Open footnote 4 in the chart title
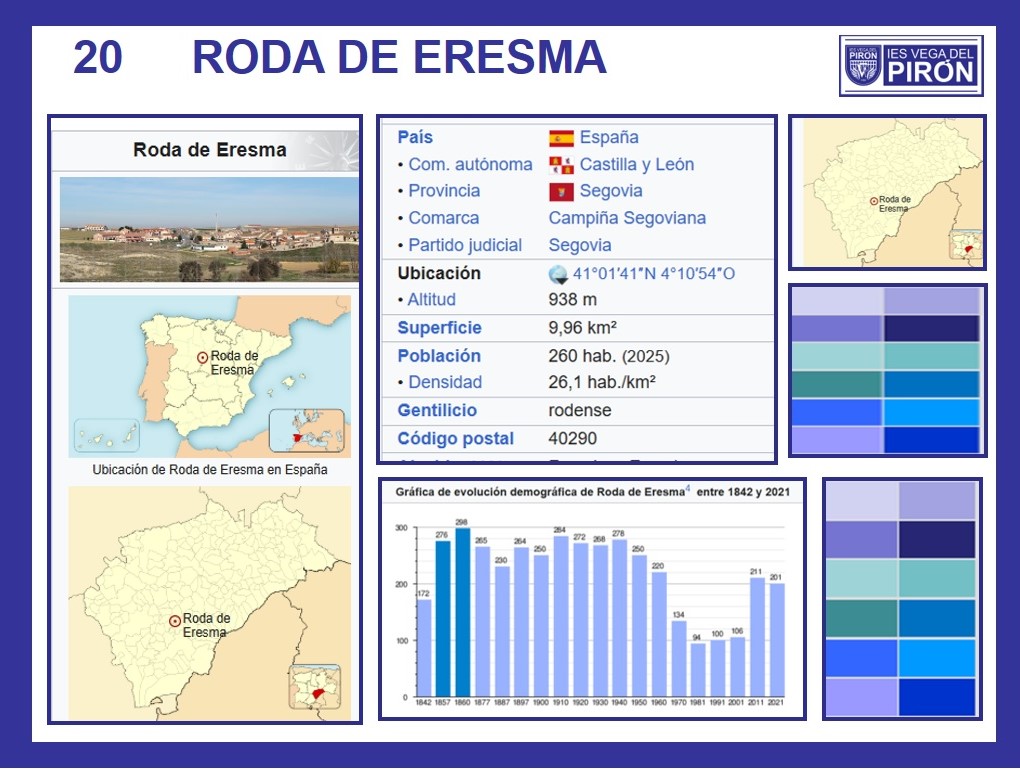 [687, 490]
